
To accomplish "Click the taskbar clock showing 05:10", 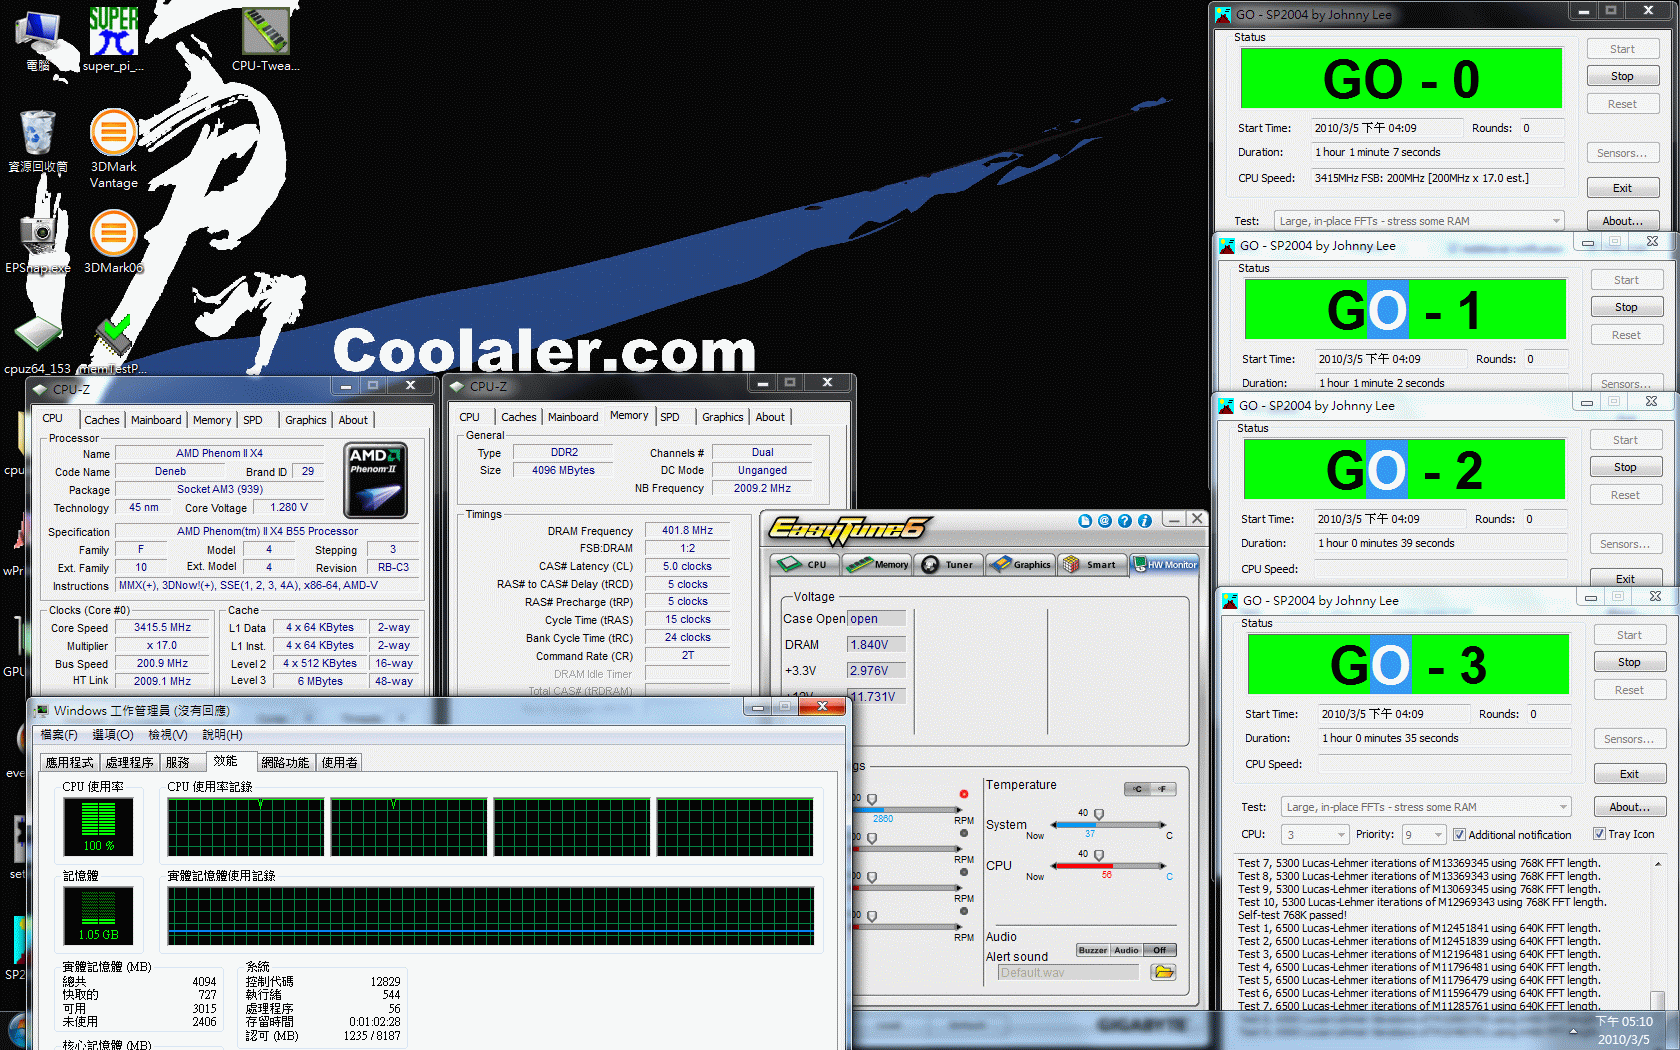I will (1624, 1030).
